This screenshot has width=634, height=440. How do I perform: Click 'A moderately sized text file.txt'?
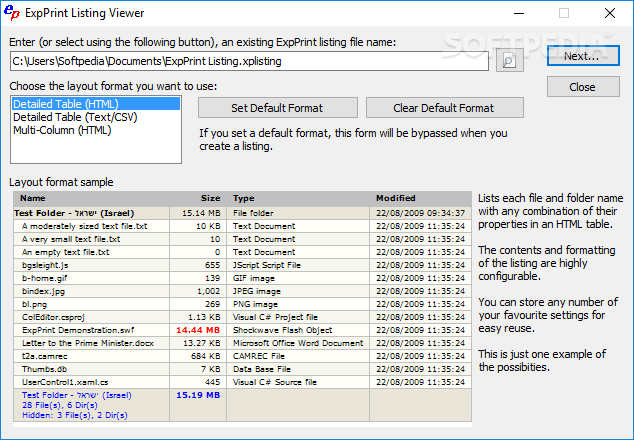(x=85, y=226)
